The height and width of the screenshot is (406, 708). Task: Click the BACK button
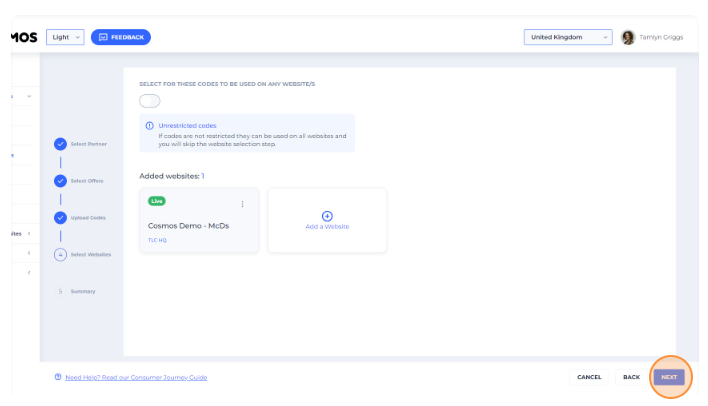tap(631, 377)
